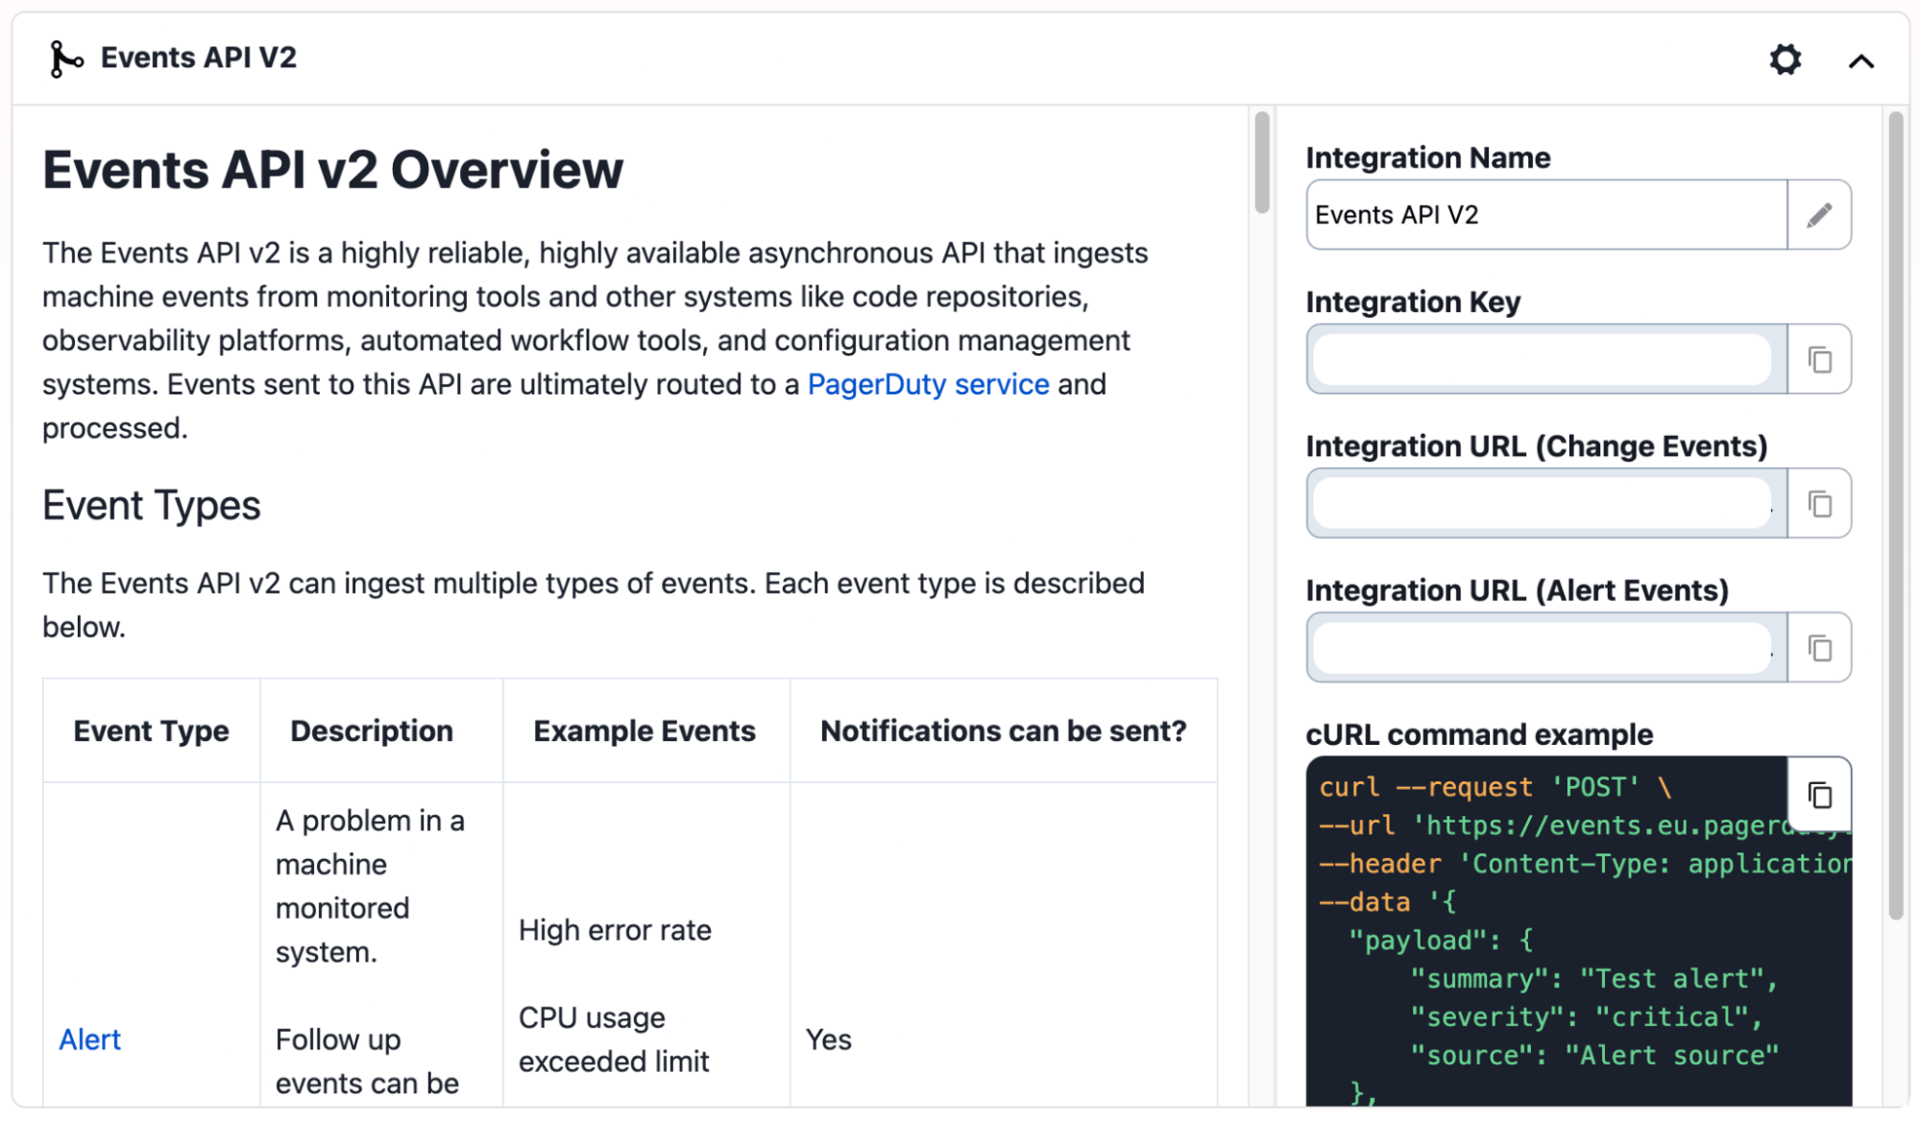This screenshot has height=1123, width=1920.
Task: Copy the Alert Events integration URL
Action: (x=1820, y=647)
